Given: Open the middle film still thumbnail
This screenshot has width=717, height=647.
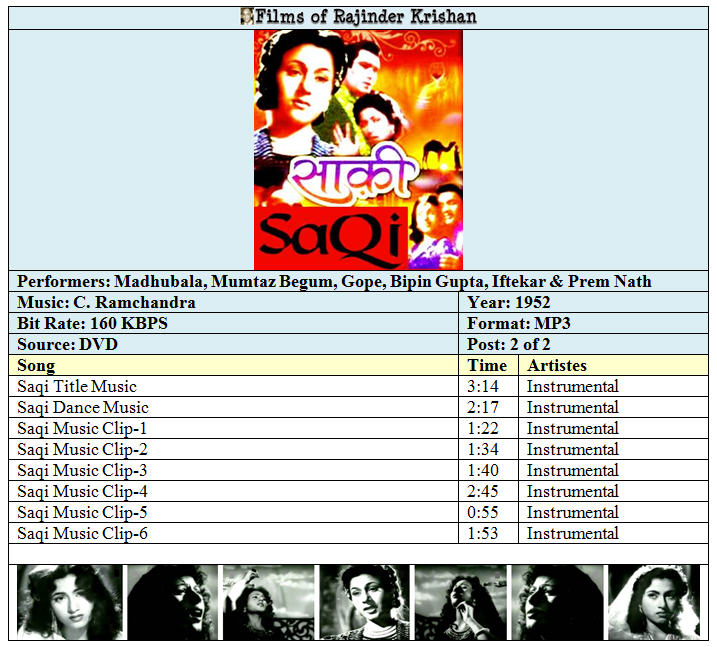Looking at the screenshot, I should coord(364,602).
